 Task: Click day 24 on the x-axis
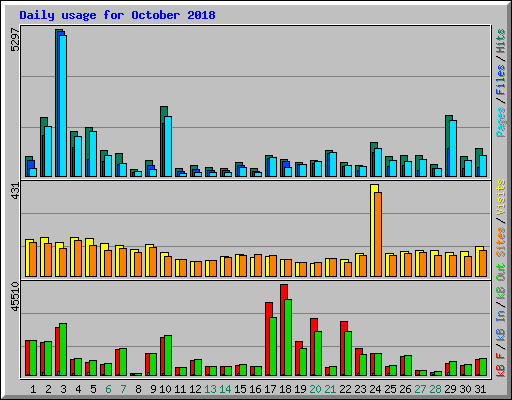point(375,389)
